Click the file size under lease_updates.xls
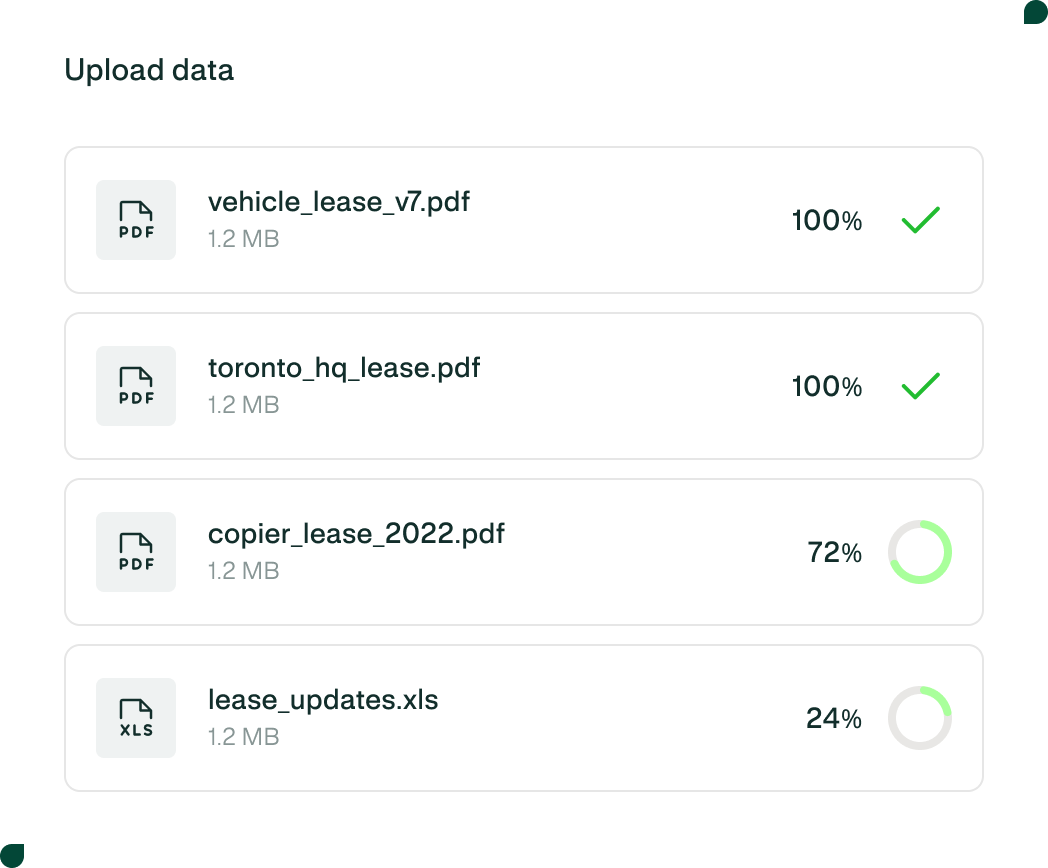Image resolution: width=1048 pixels, height=868 pixels. [243, 737]
